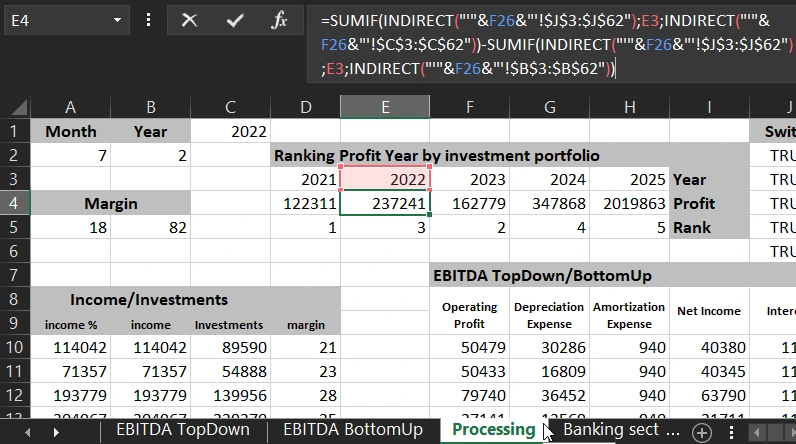Select column H header
Screen dimensions: 796x444
coord(629,107)
